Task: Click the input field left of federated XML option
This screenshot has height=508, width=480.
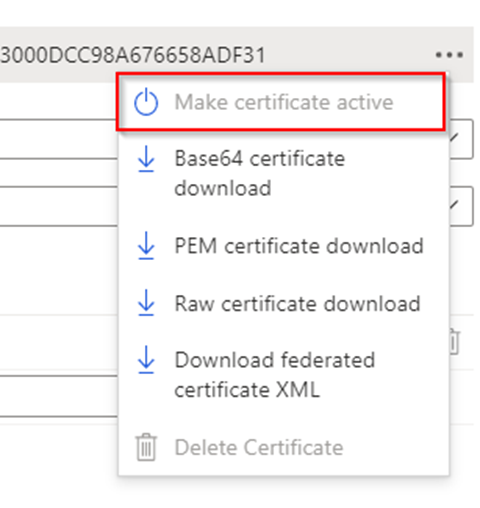Action: (59, 396)
